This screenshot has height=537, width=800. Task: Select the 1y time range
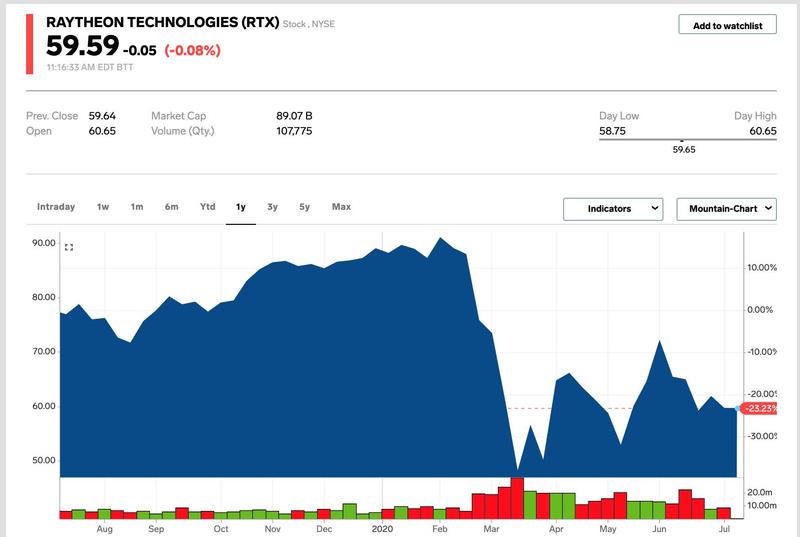(x=241, y=207)
